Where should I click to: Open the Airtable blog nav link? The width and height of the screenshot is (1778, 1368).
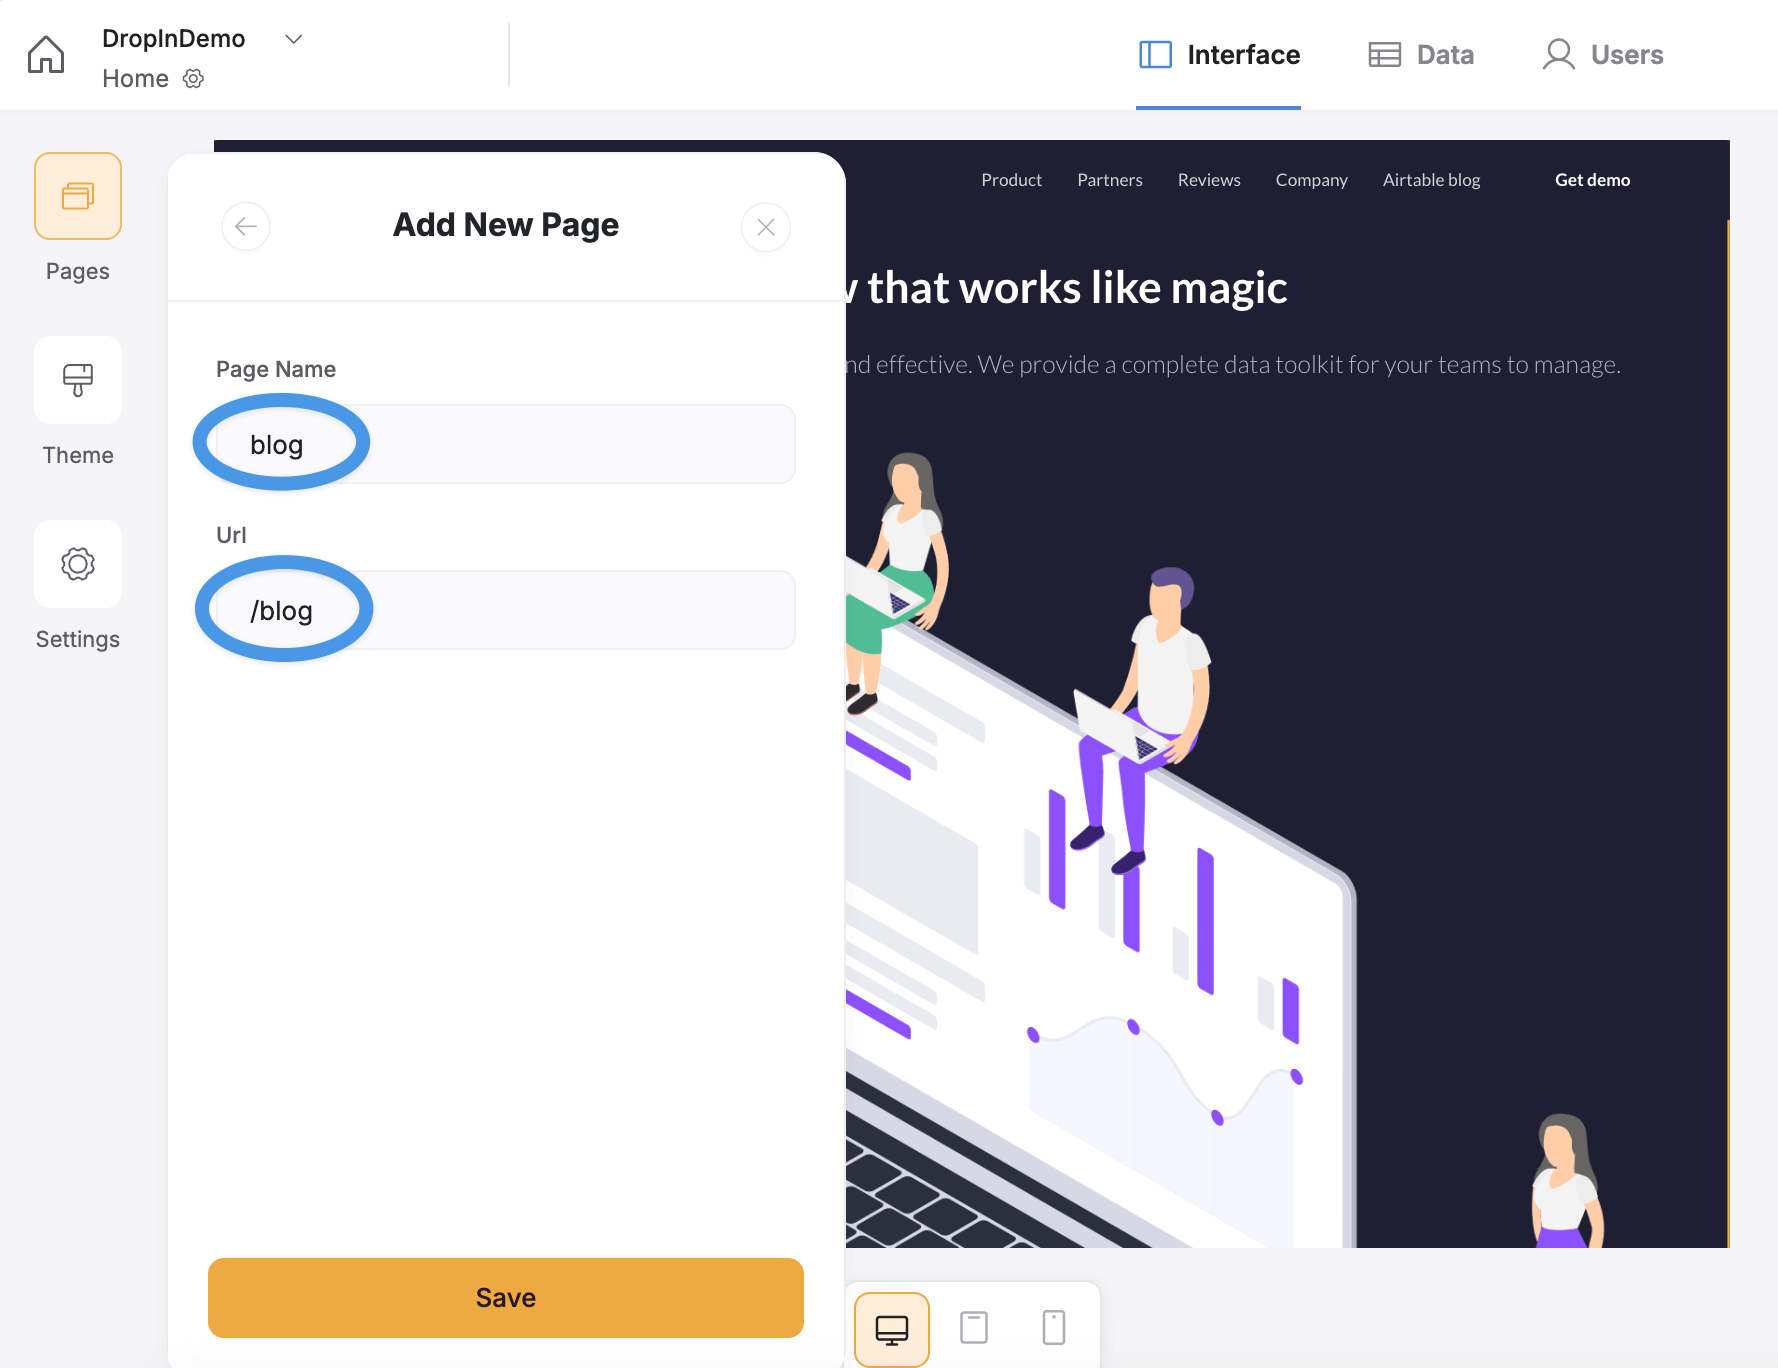pyautogui.click(x=1432, y=180)
